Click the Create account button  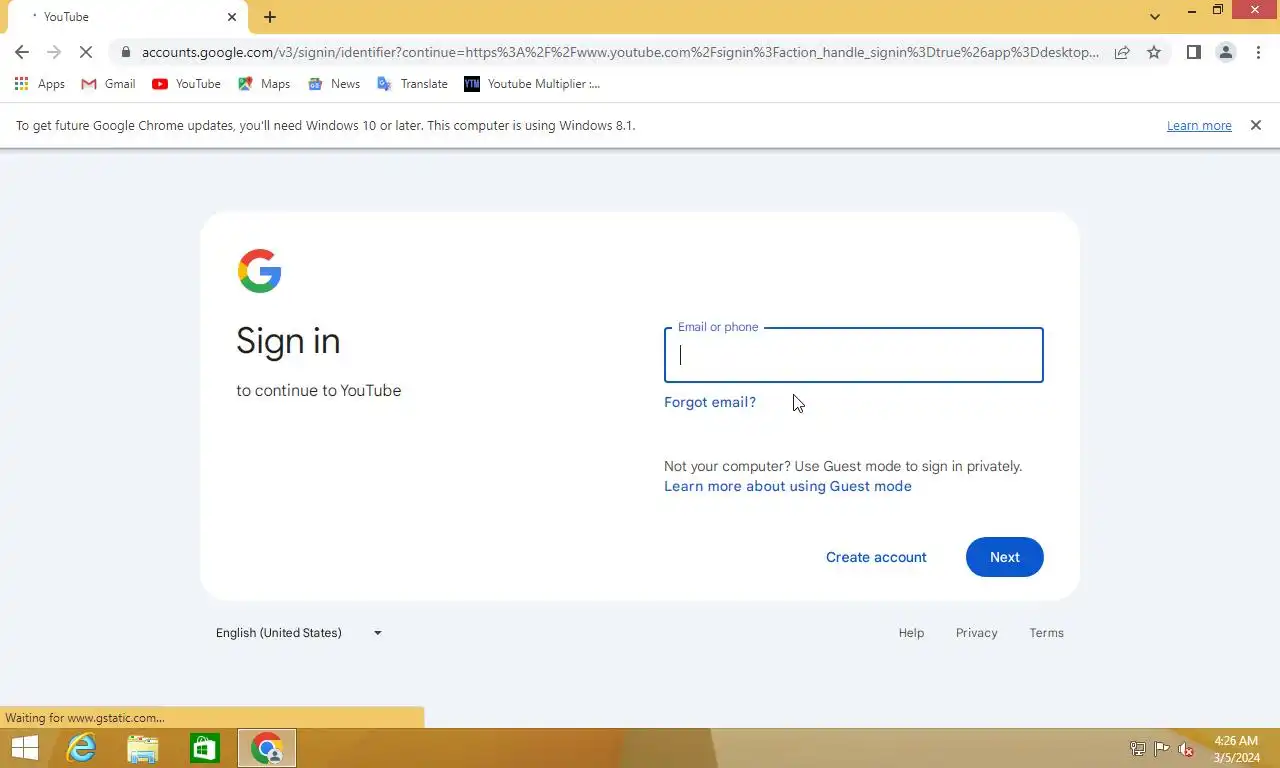(876, 557)
